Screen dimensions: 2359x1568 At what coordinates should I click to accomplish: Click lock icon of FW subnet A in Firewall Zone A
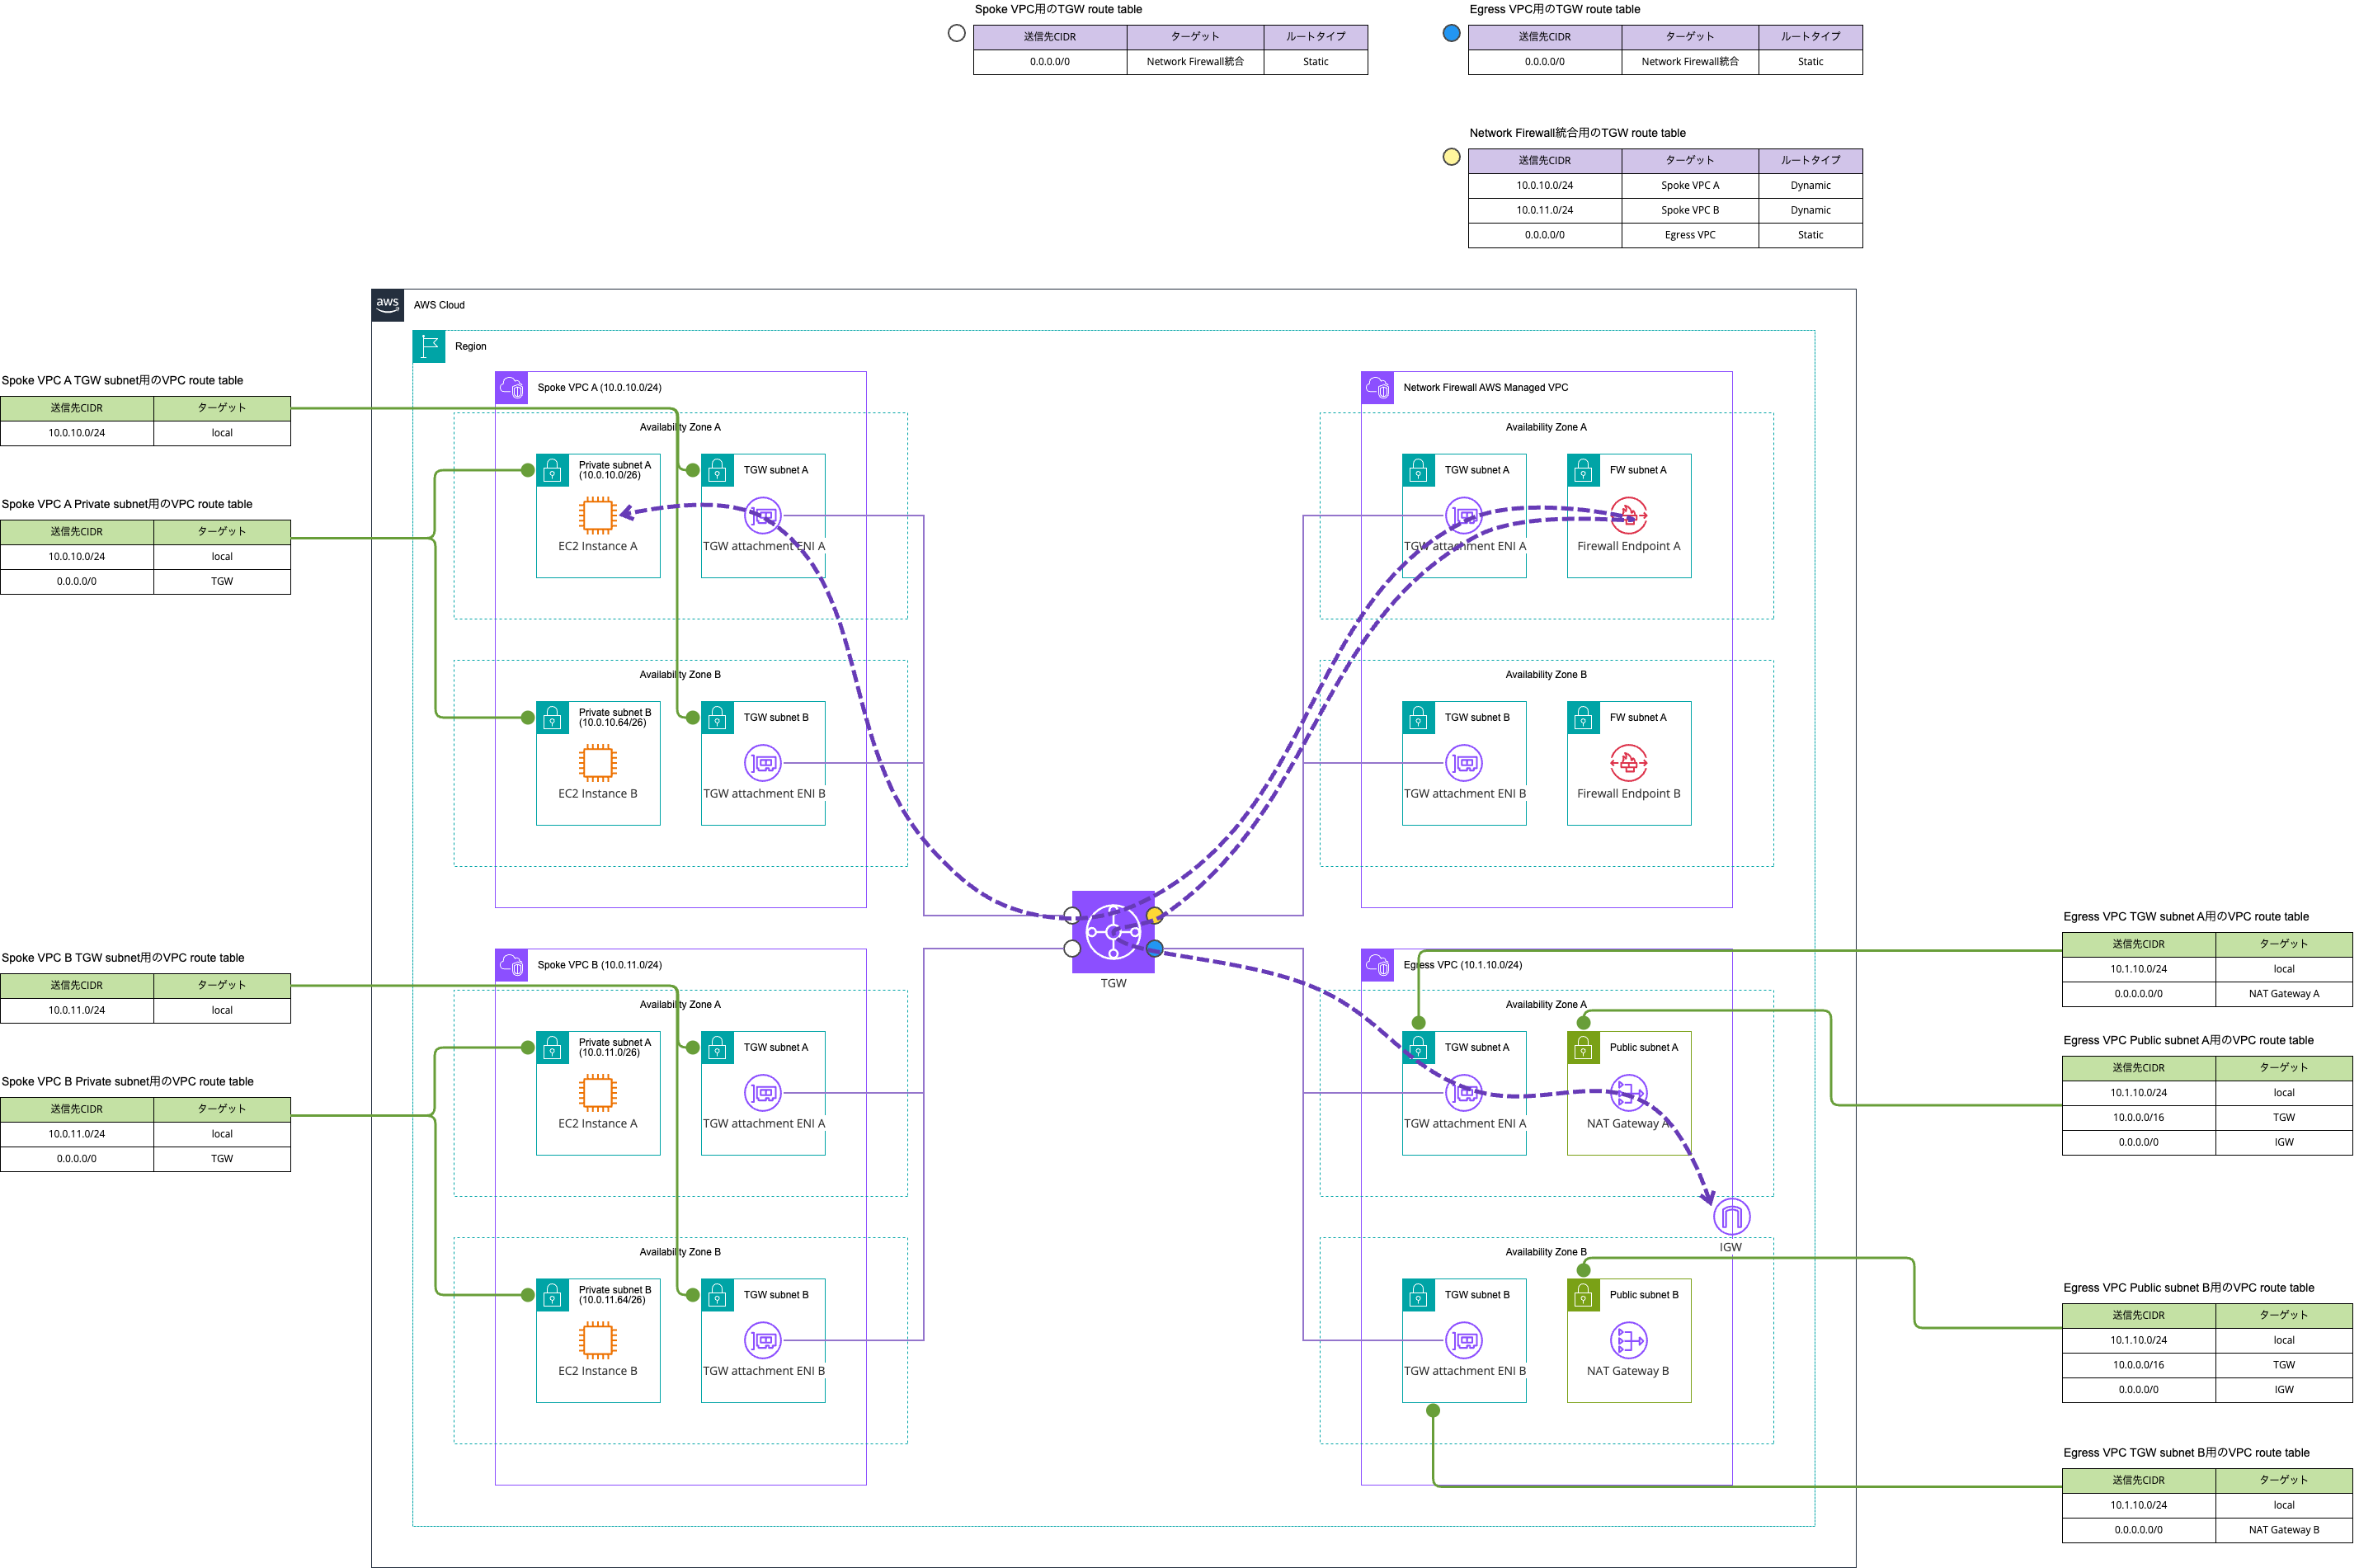pyautogui.click(x=1583, y=470)
